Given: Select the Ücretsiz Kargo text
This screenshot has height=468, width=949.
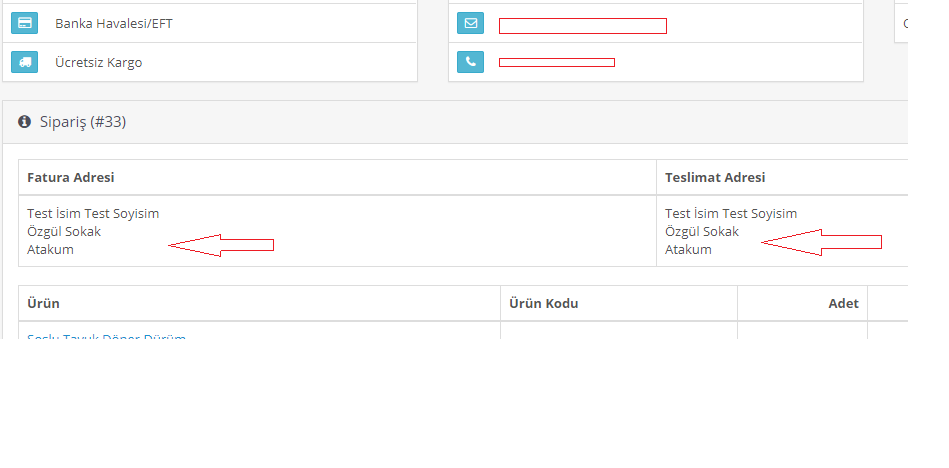Looking at the screenshot, I should coord(99,62).
